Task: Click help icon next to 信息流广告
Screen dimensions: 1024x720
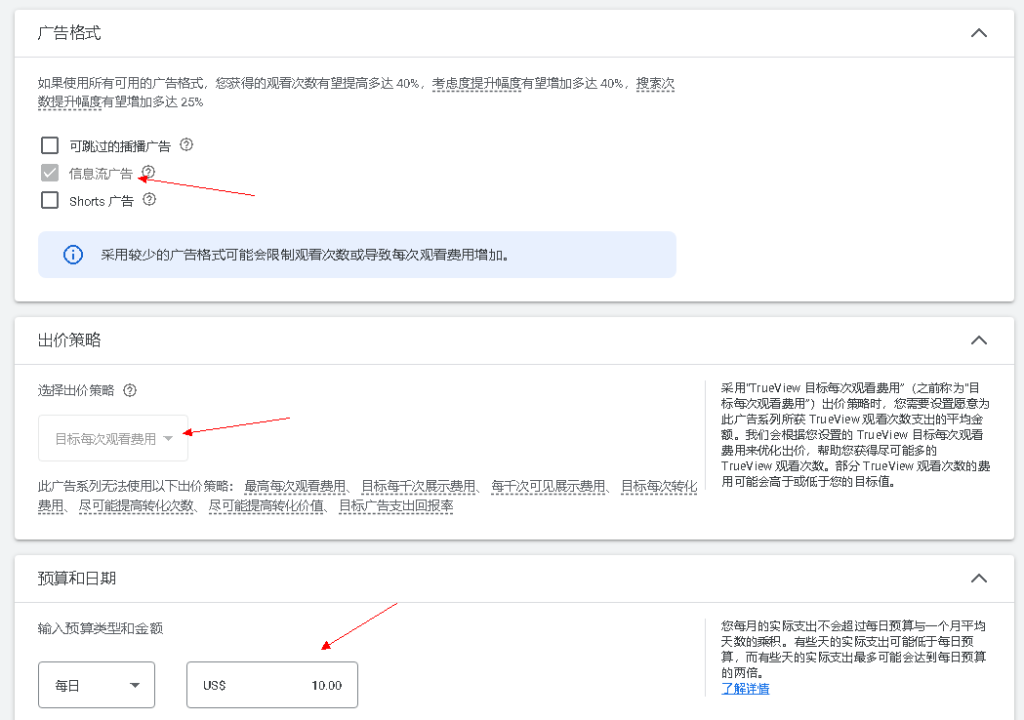Action: coord(148,172)
